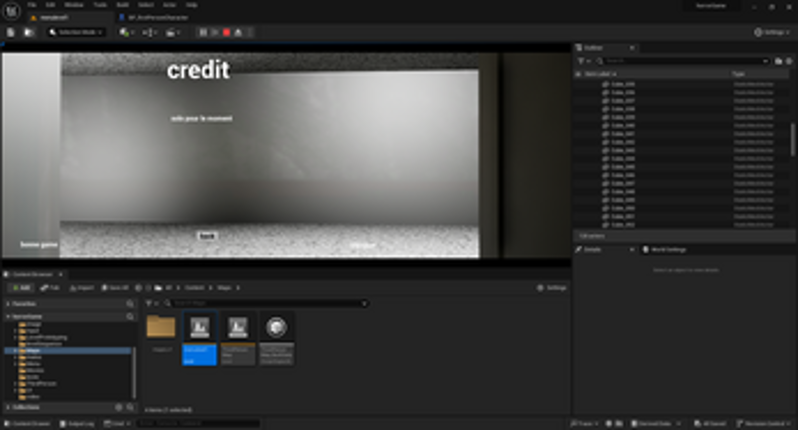The width and height of the screenshot is (798, 430).
Task: Close the Outliner tab
Action: coord(632,47)
